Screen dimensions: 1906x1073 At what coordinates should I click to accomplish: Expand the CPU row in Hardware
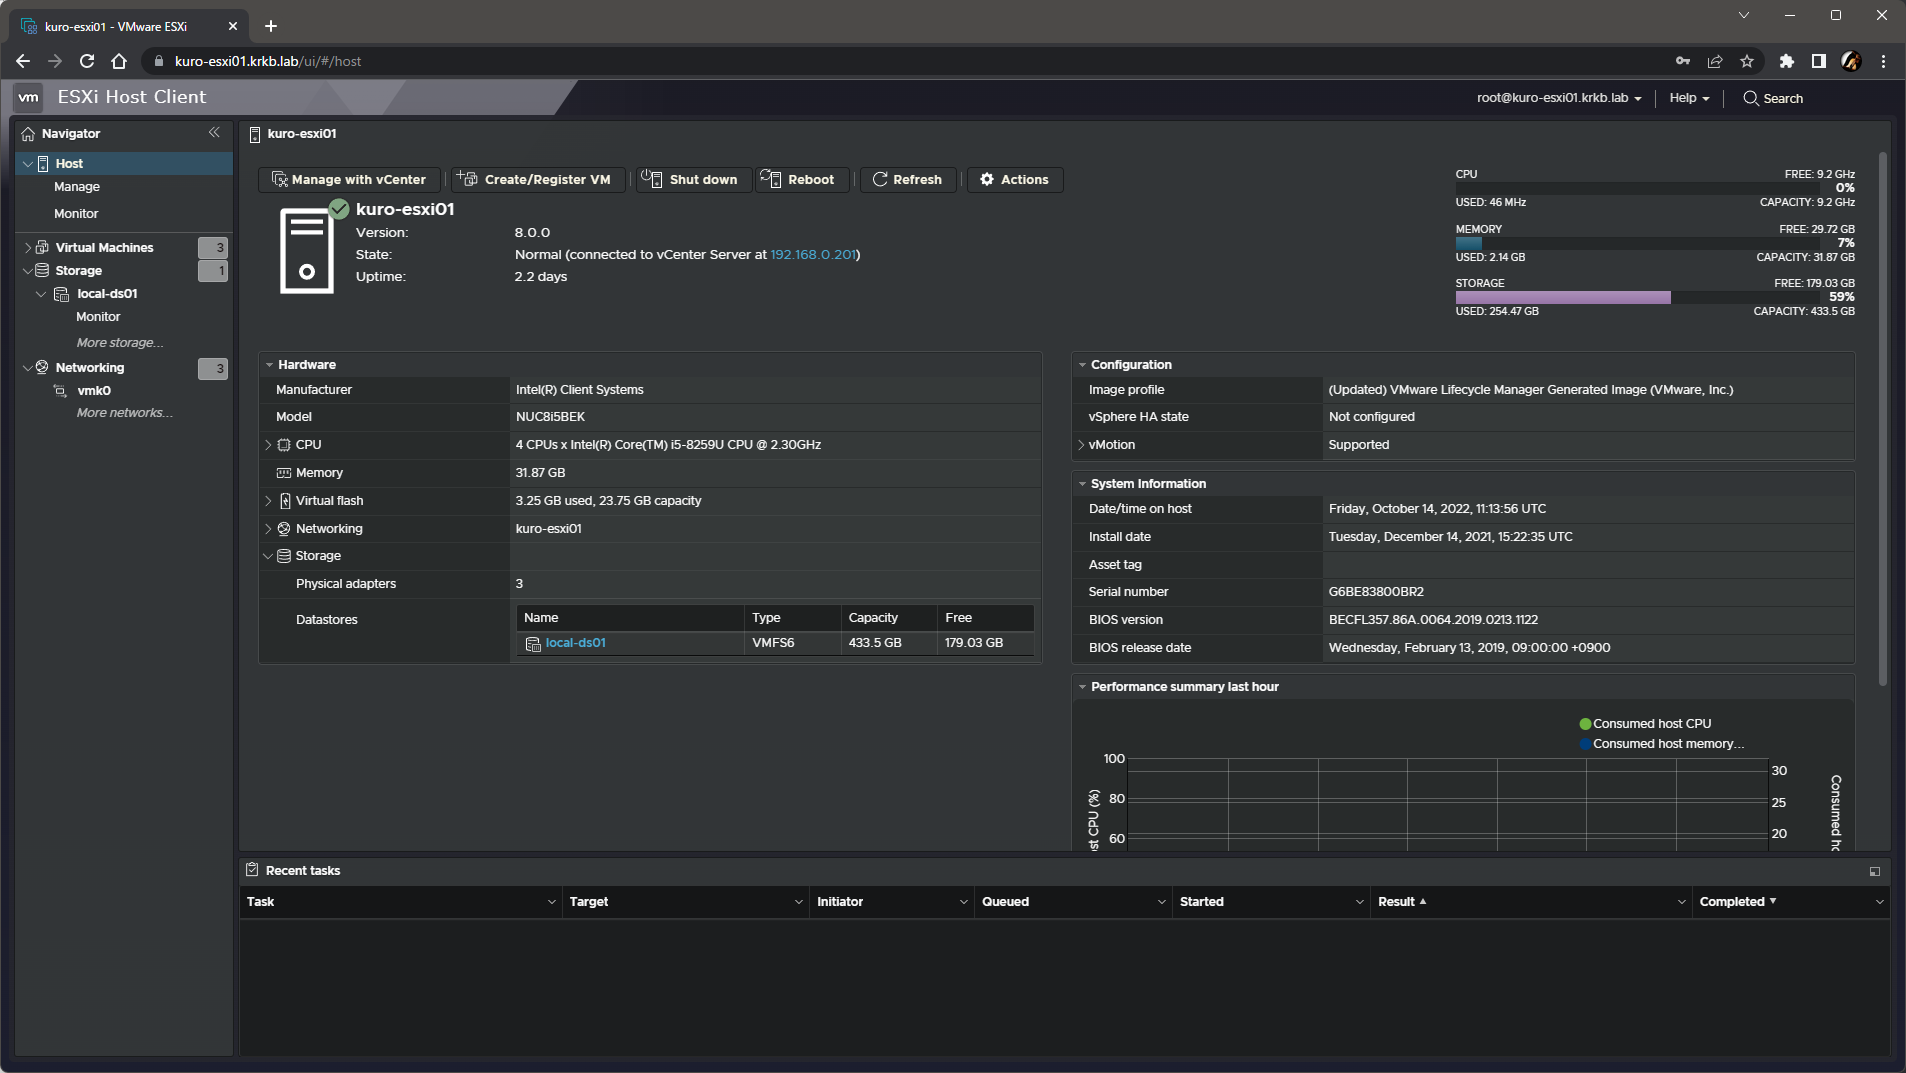[x=268, y=444]
